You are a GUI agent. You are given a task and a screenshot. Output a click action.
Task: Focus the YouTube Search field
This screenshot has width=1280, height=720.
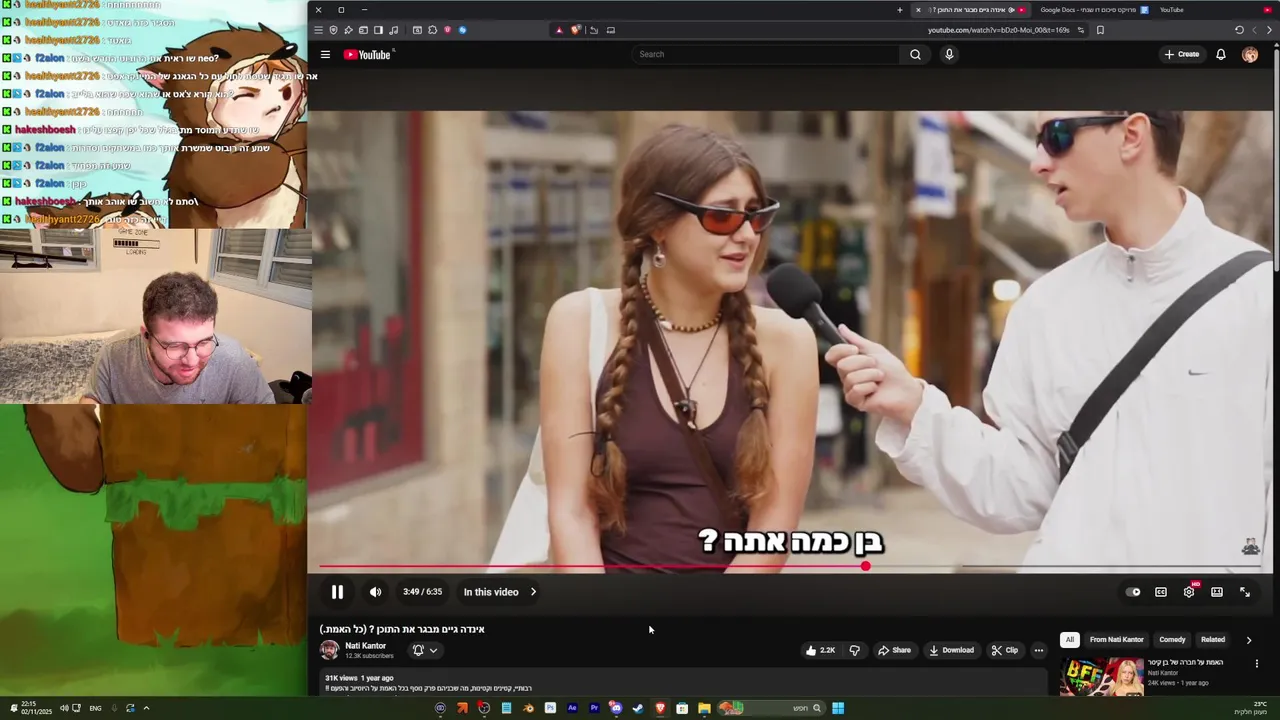click(768, 54)
